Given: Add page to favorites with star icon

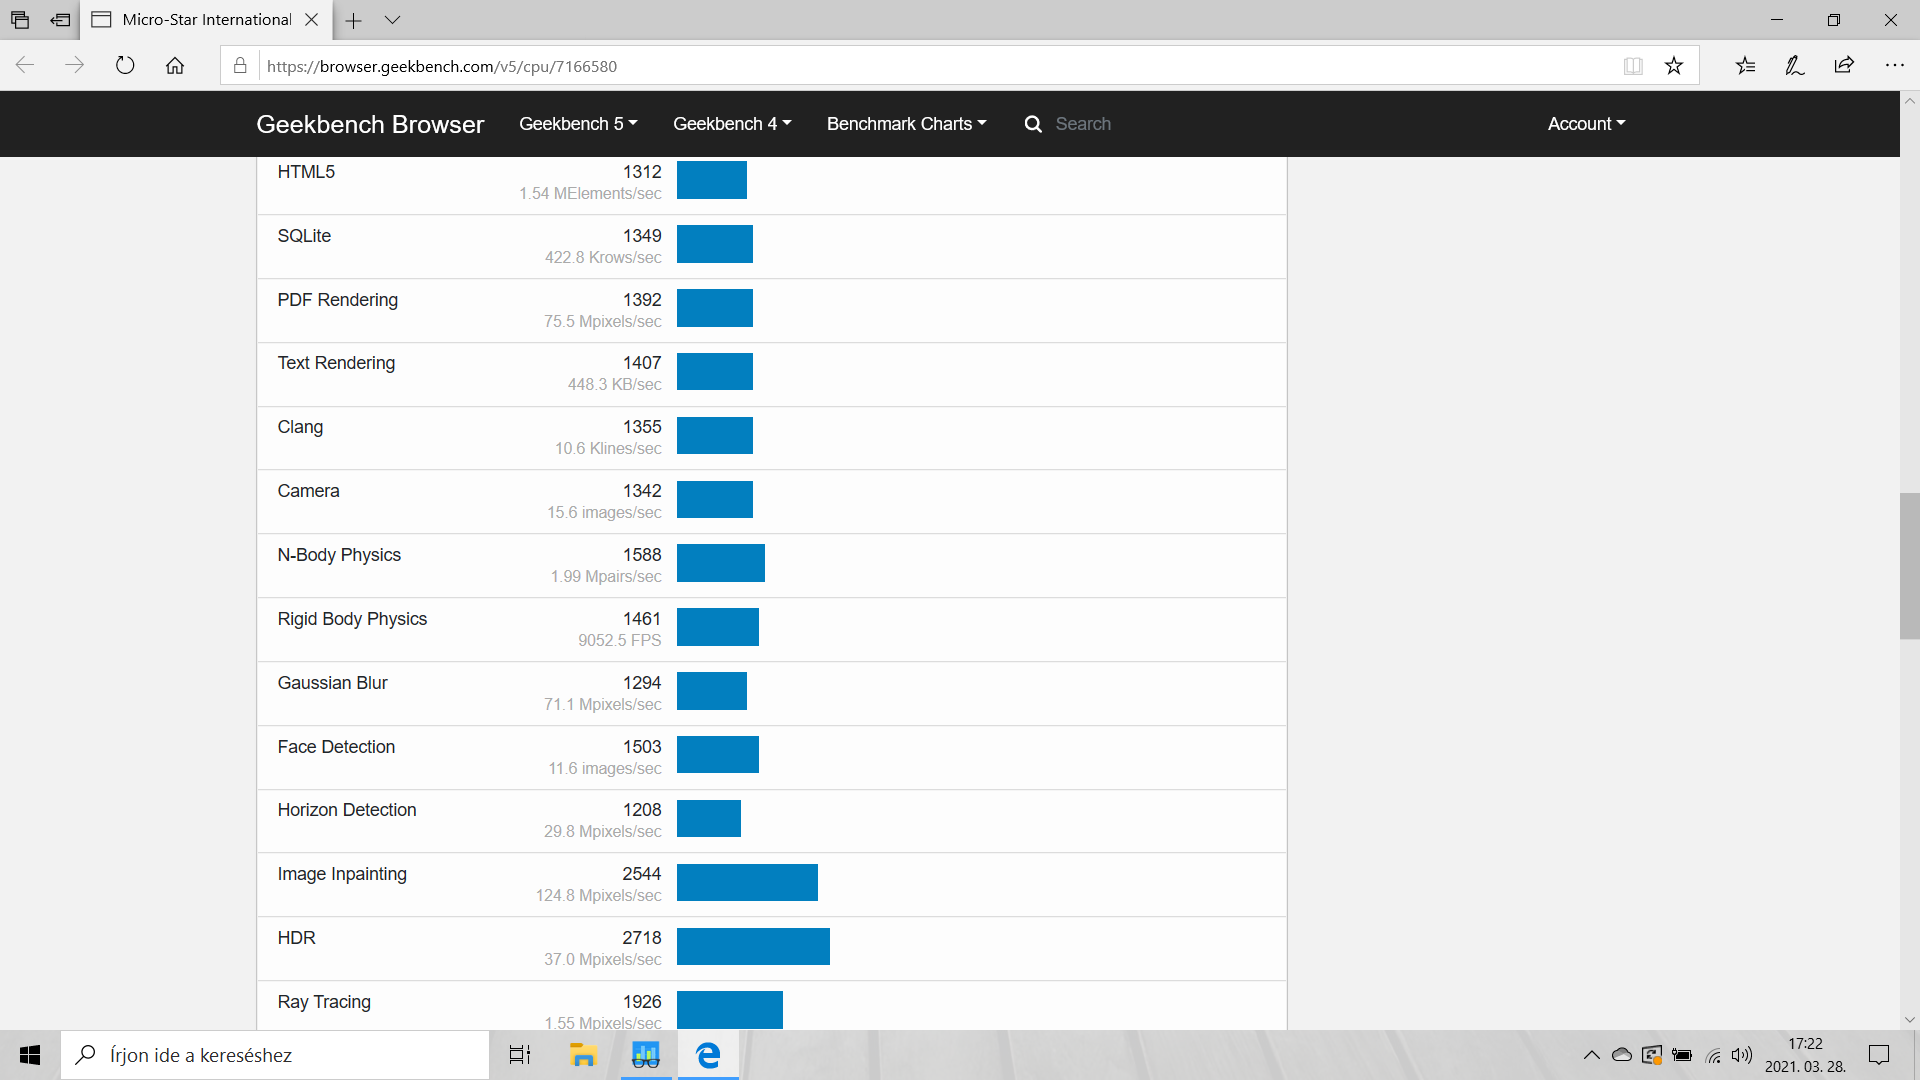Looking at the screenshot, I should click(x=1674, y=66).
